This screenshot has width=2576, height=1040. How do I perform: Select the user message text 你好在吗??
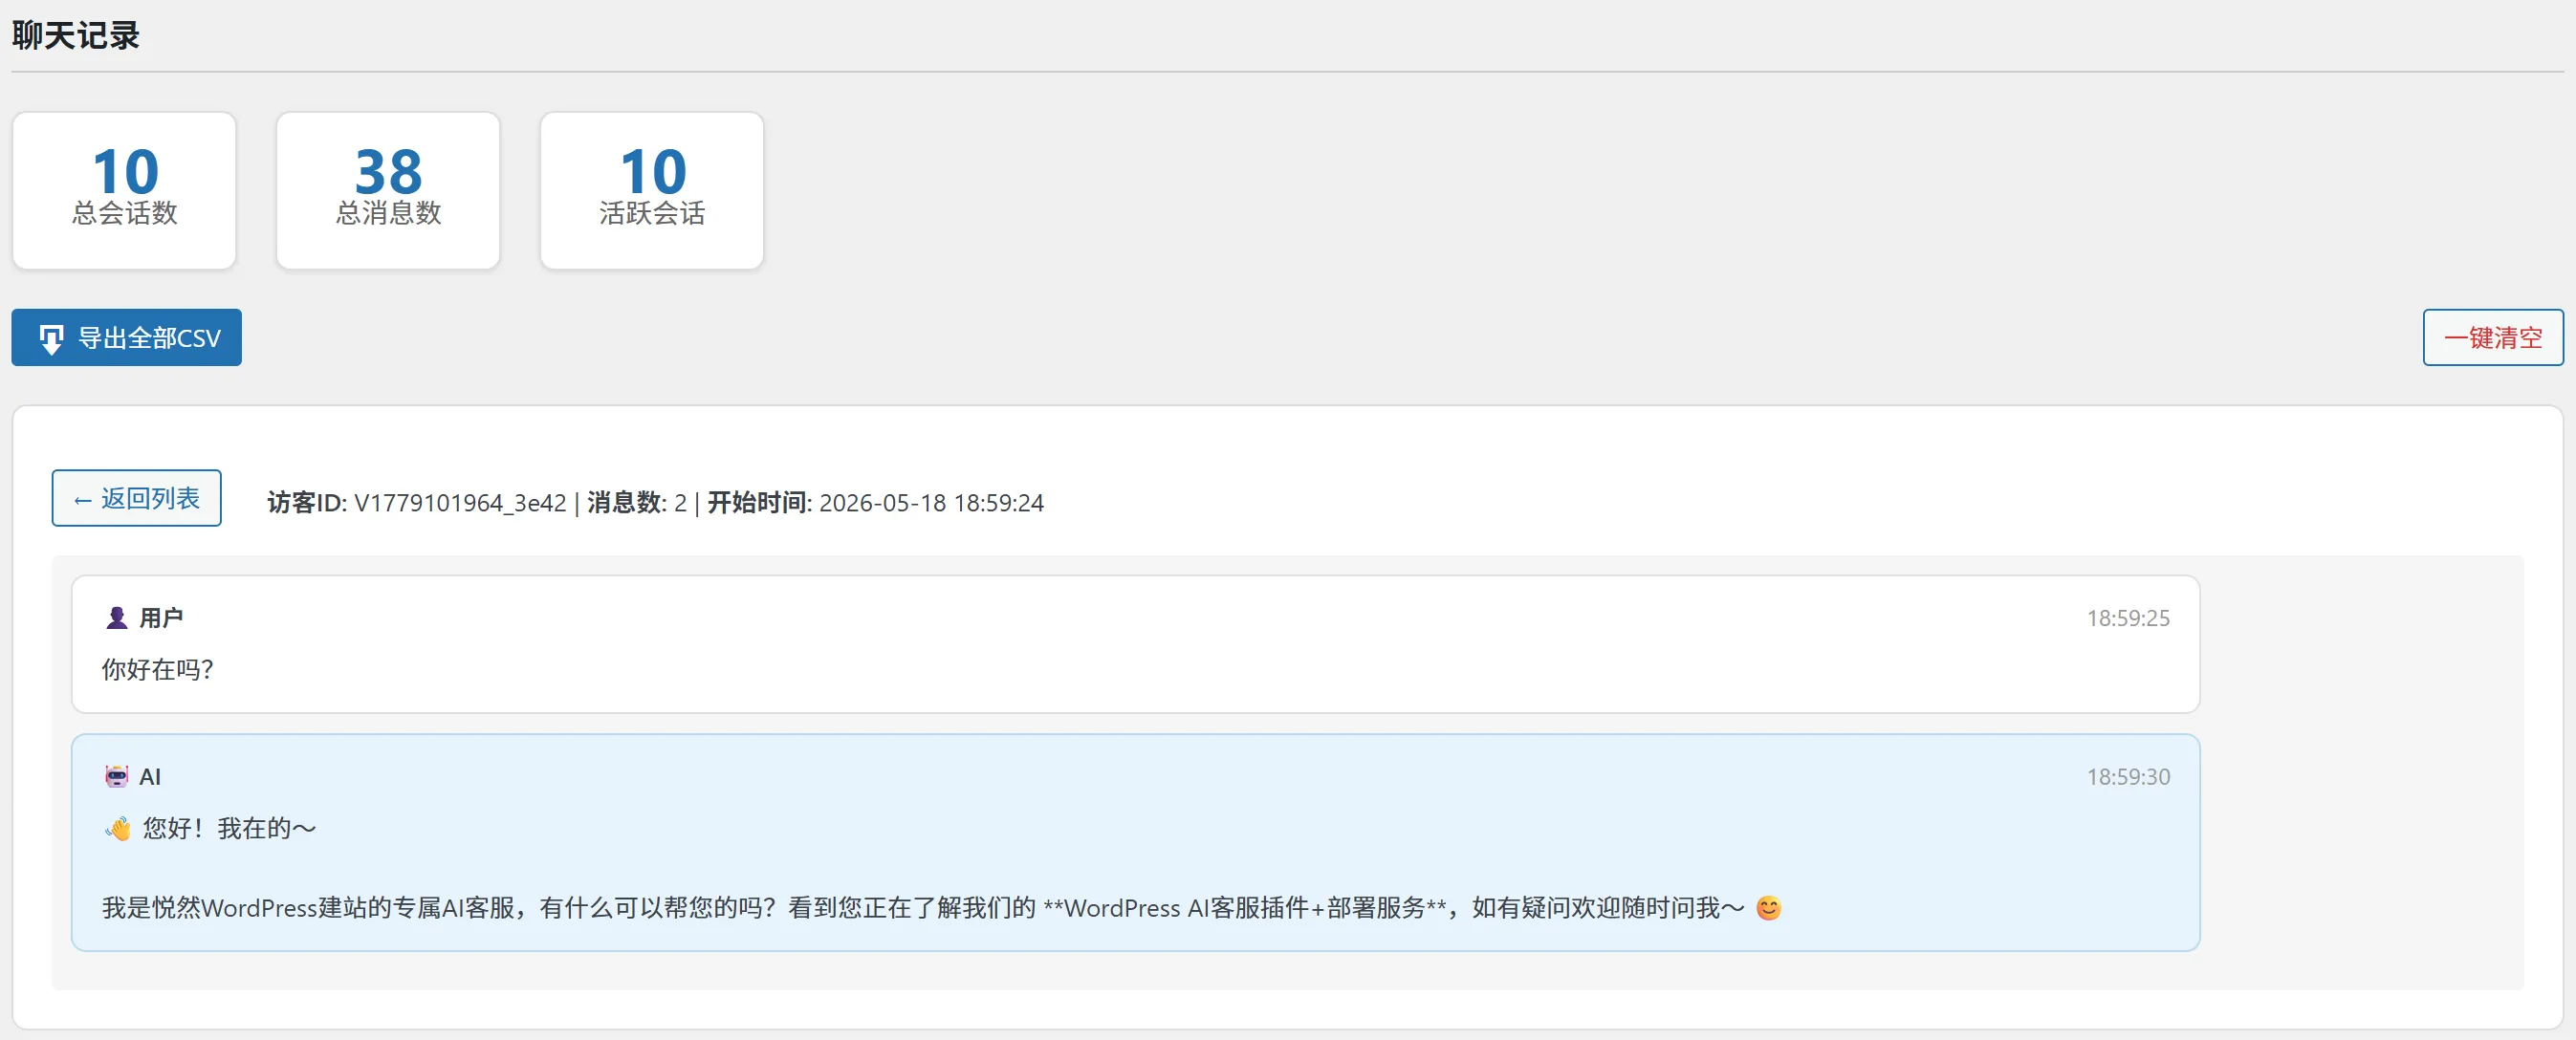[x=158, y=669]
